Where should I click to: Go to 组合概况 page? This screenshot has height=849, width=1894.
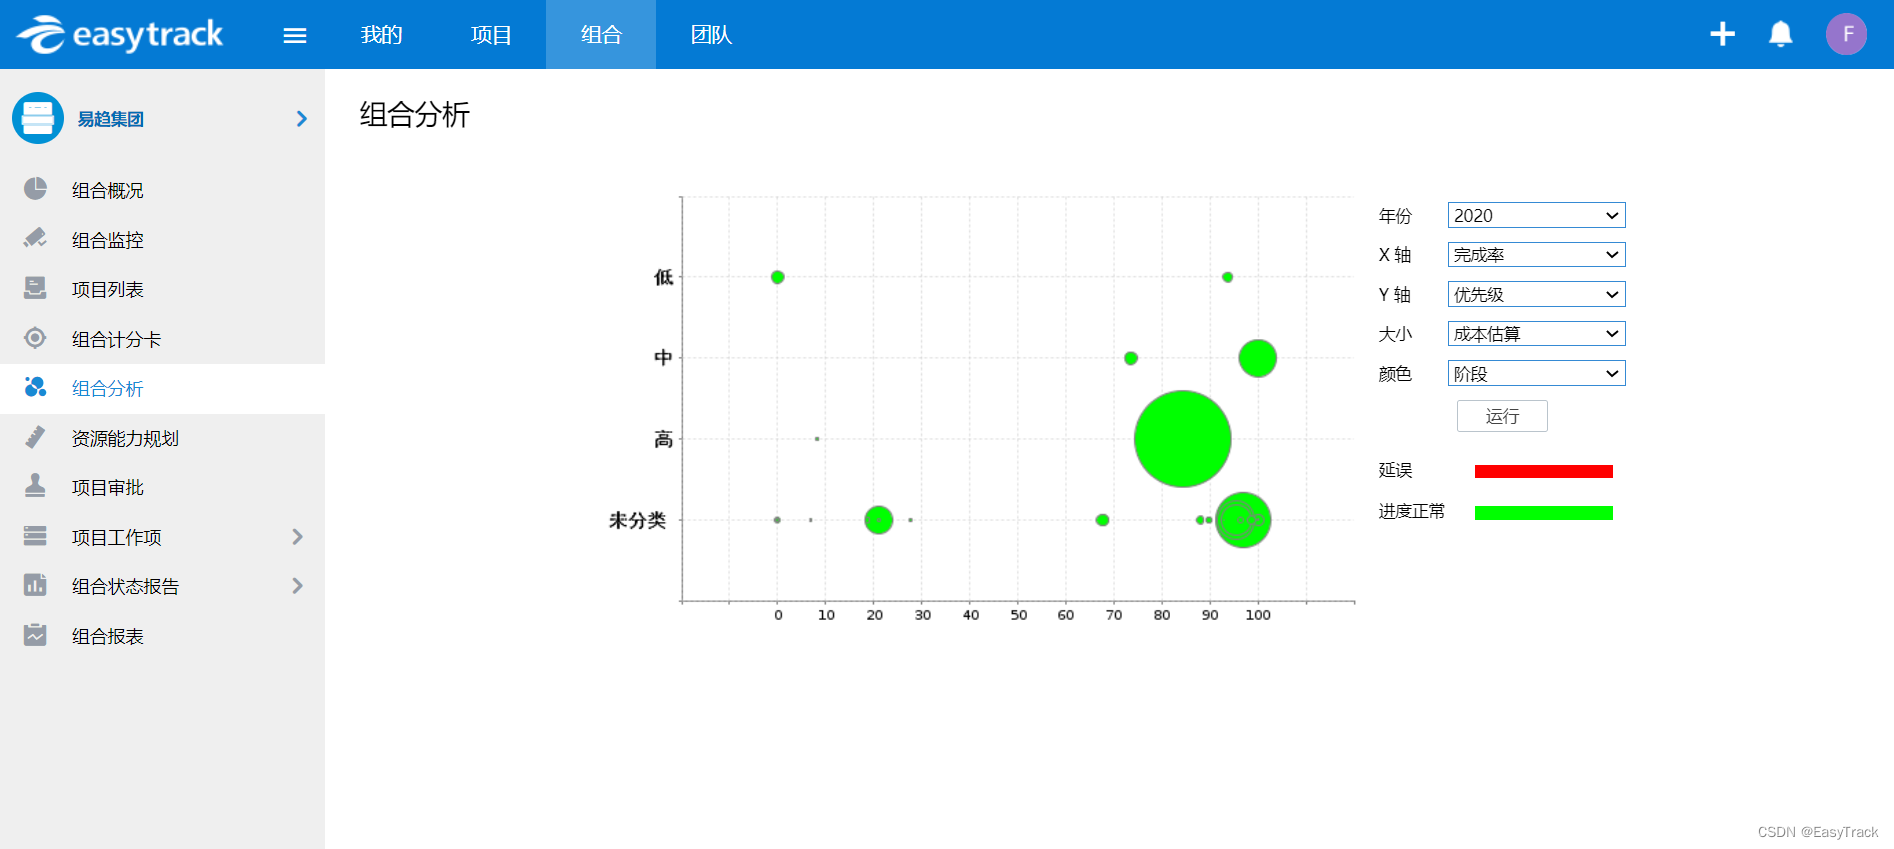[x=107, y=190]
